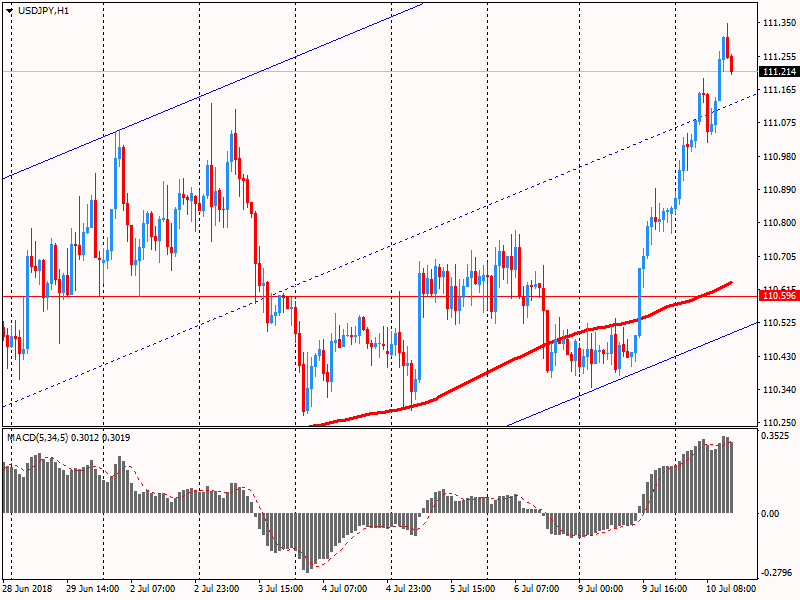Click the 111.255 price axis label
Viewport: 800px width, 600px height.
pos(779,57)
